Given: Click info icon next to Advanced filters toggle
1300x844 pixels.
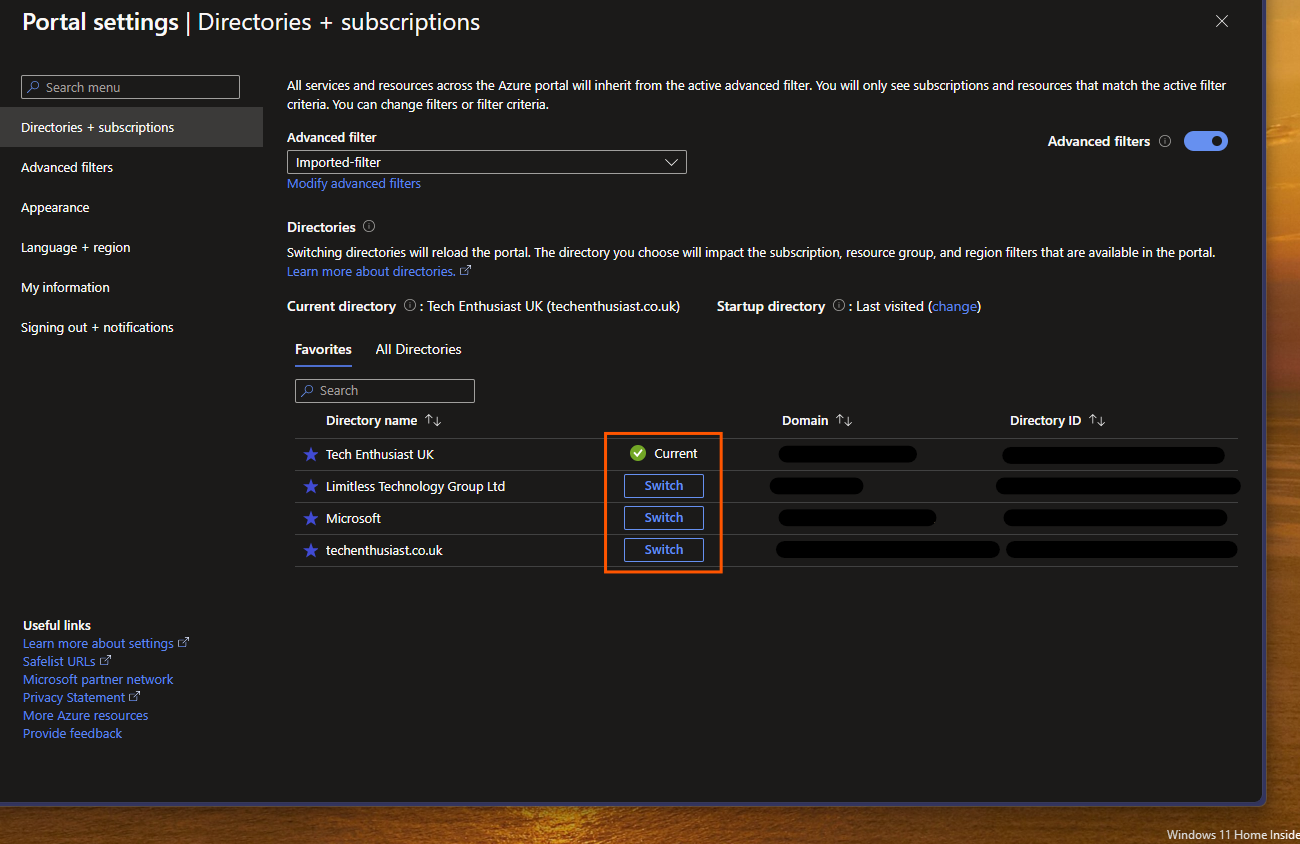Looking at the screenshot, I should [x=1165, y=141].
